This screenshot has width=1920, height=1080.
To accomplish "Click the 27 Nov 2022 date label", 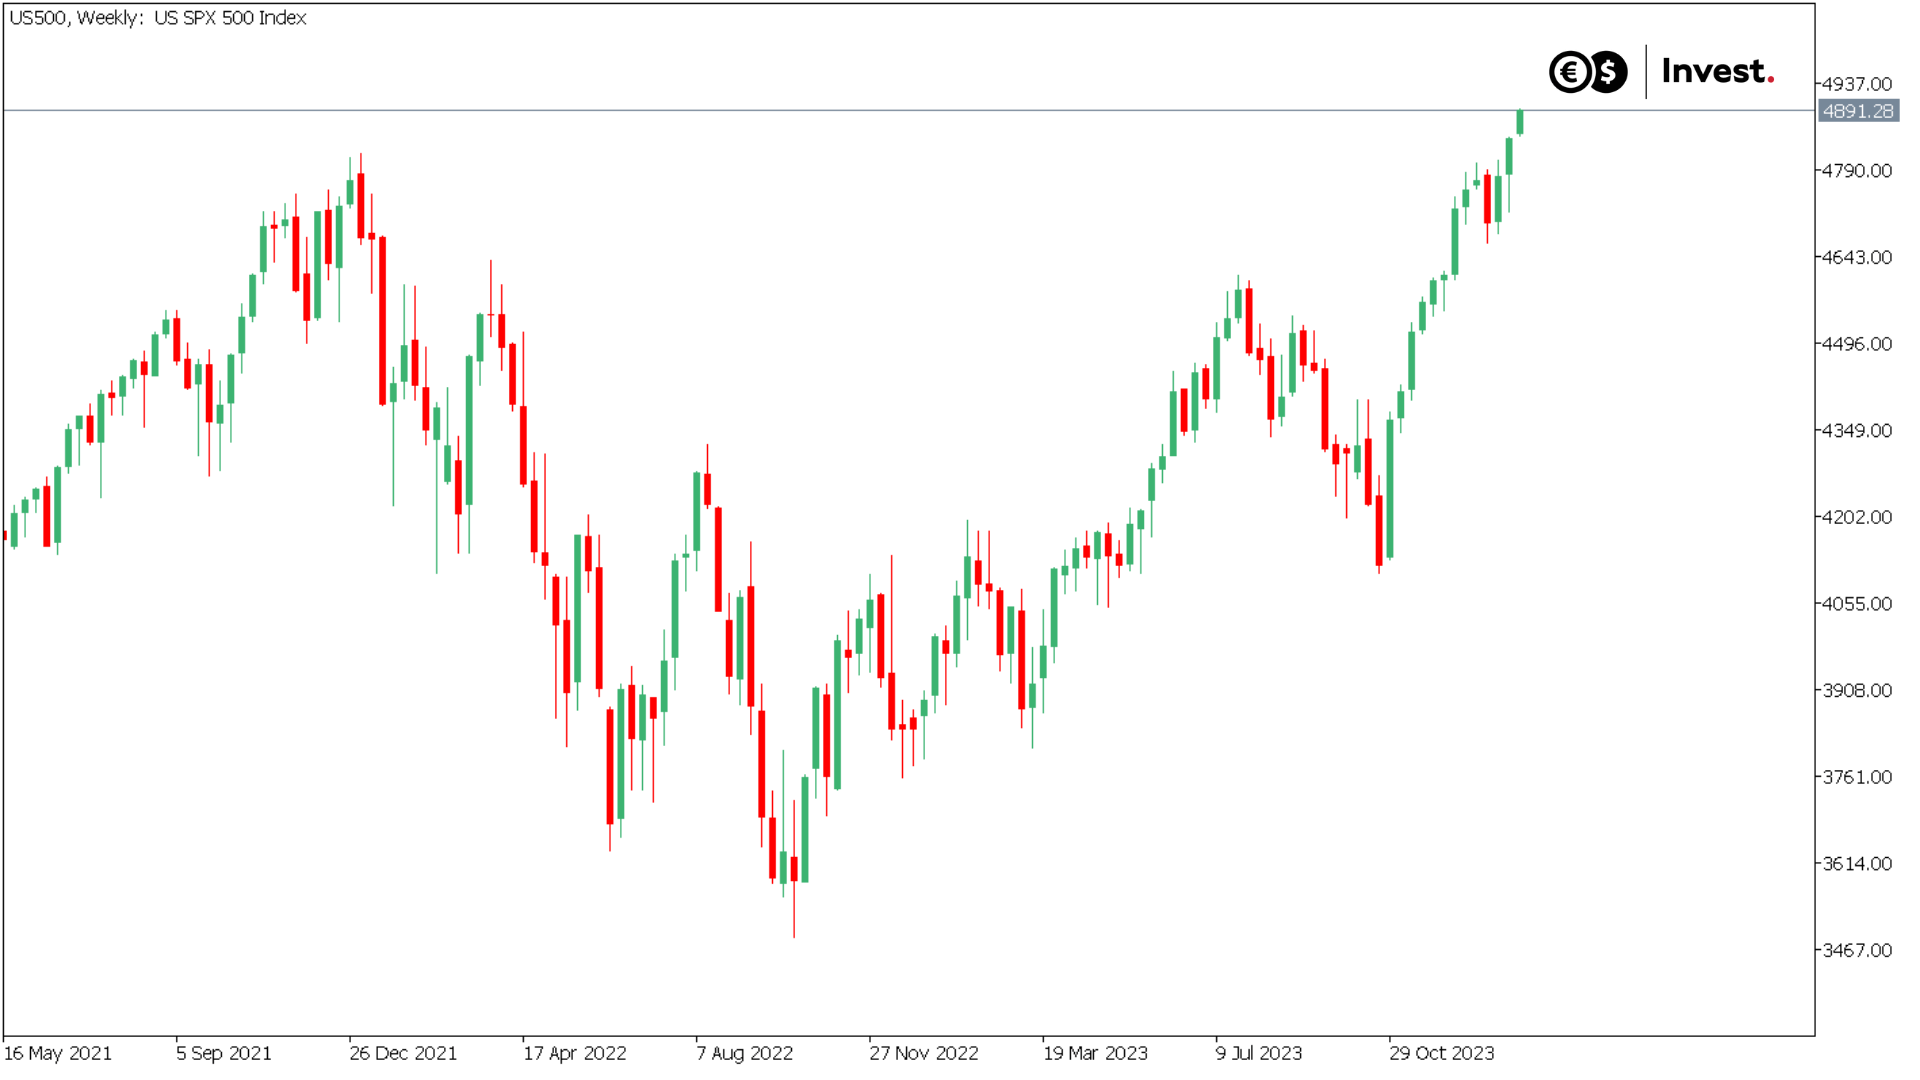I will click(x=924, y=1053).
